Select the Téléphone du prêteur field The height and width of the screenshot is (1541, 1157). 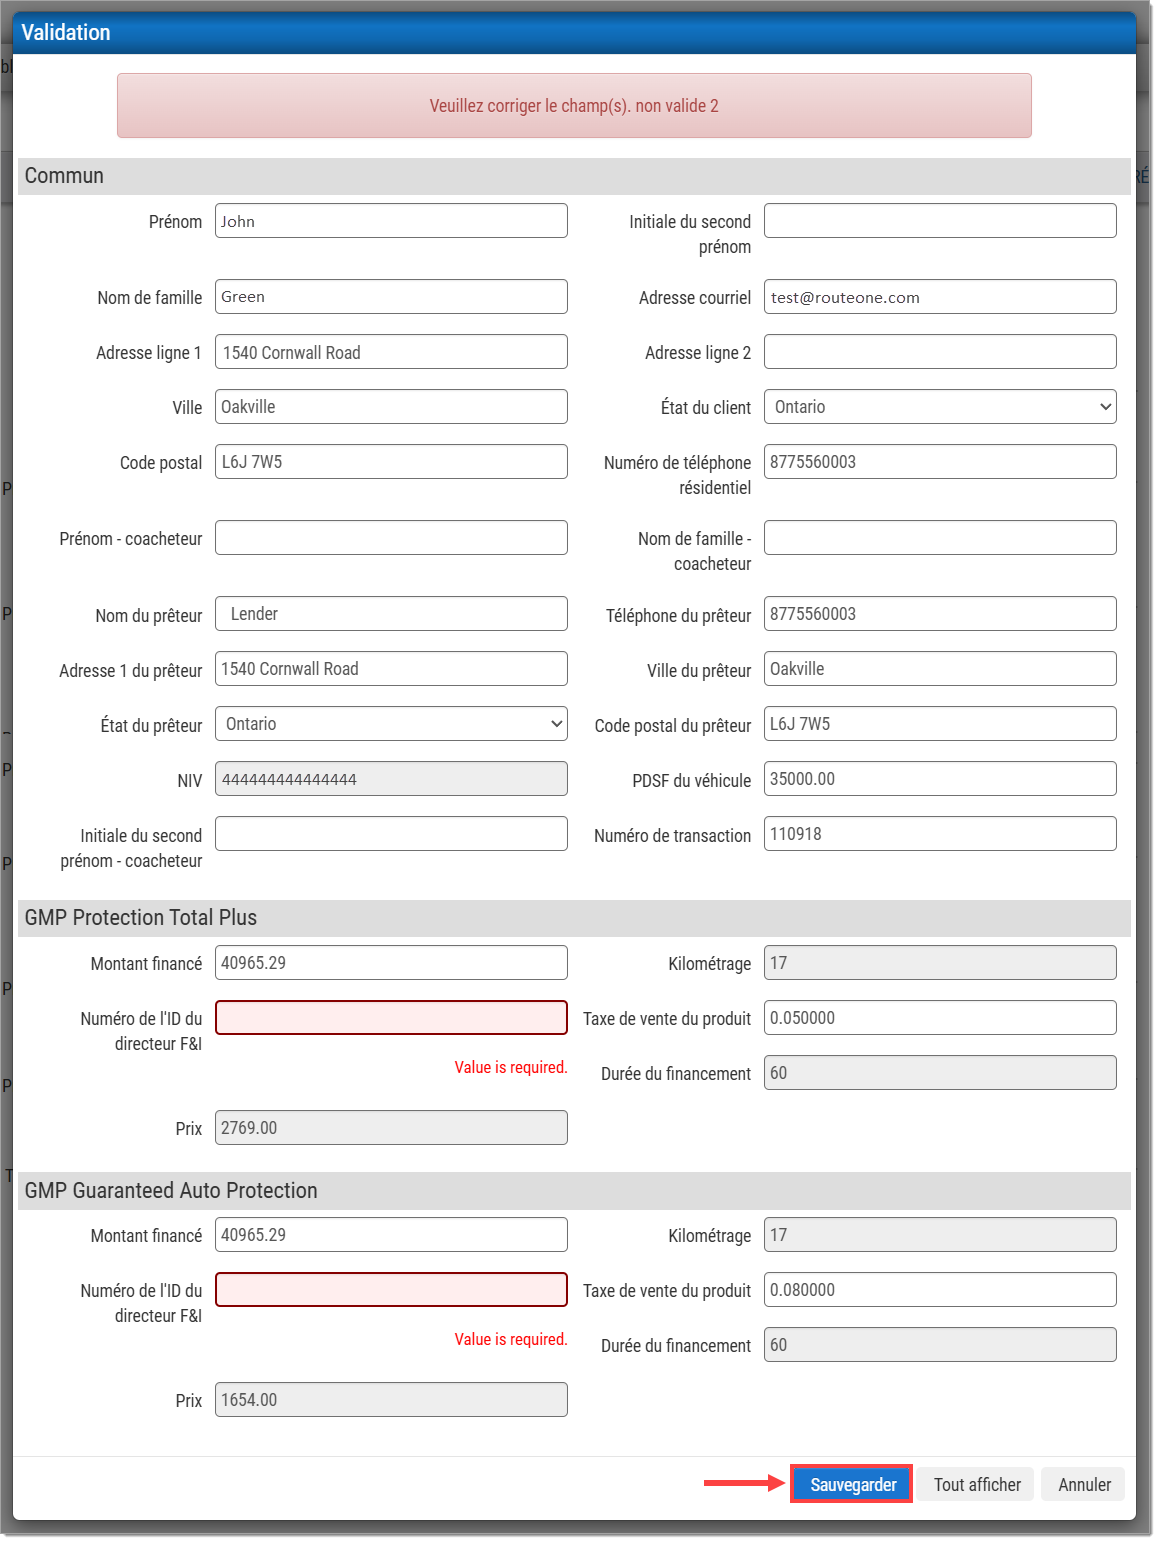tap(939, 614)
